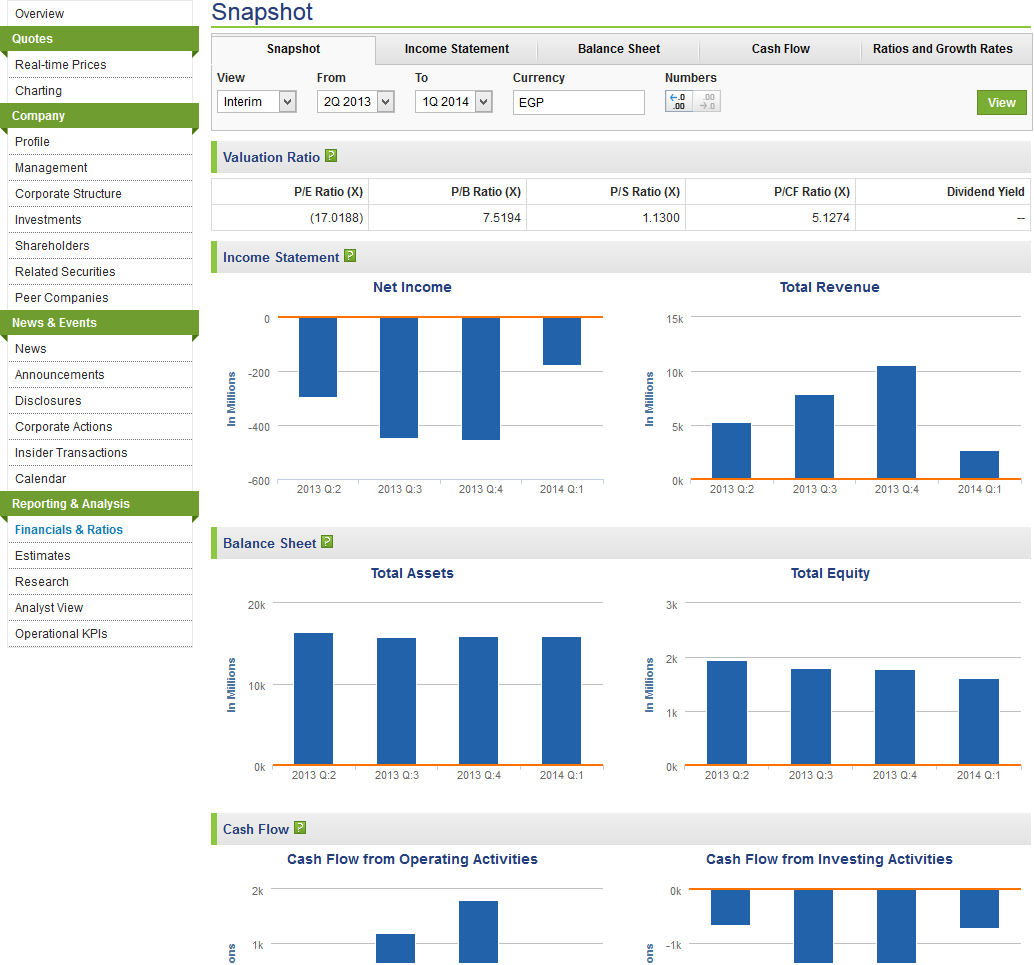Click the 2014 Q:1 Net Income bar
This screenshot has height=965, width=1034.
pyautogui.click(x=562, y=341)
